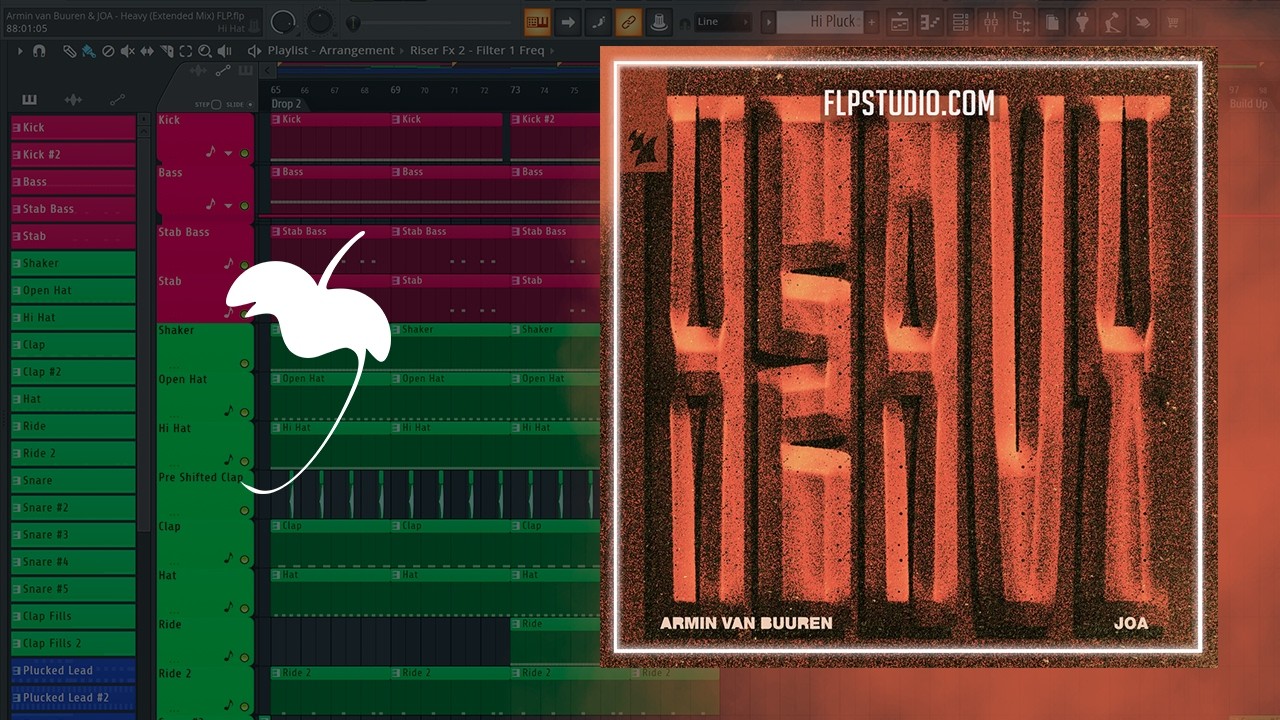Select the Stab Bass pattern in picker
The image size is (1280, 720).
(x=73, y=209)
